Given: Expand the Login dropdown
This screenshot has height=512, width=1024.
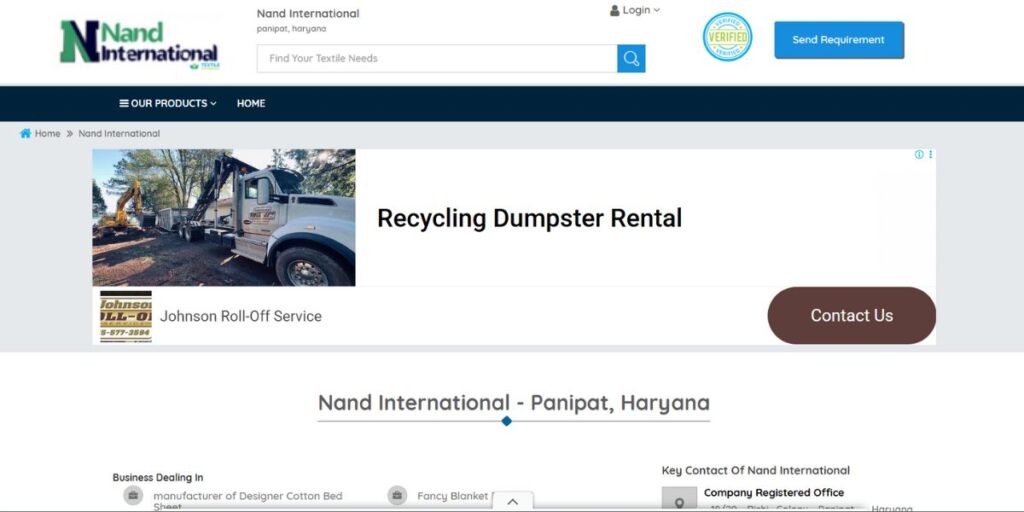Looking at the screenshot, I should [x=635, y=11].
